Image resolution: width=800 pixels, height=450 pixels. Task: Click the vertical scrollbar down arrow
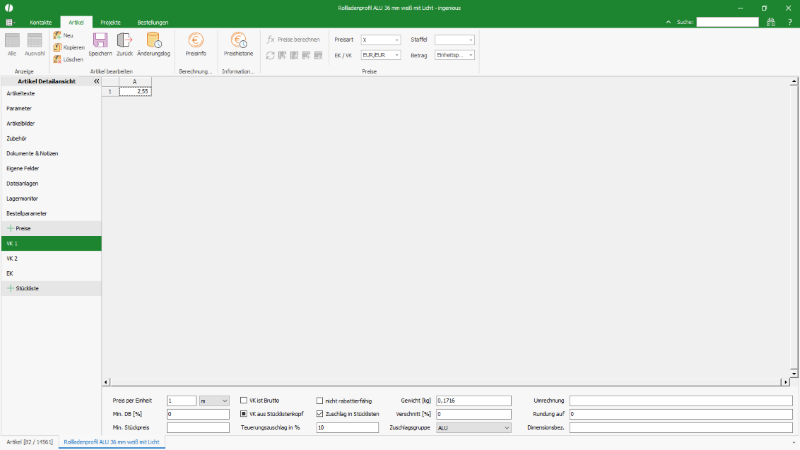click(x=794, y=374)
